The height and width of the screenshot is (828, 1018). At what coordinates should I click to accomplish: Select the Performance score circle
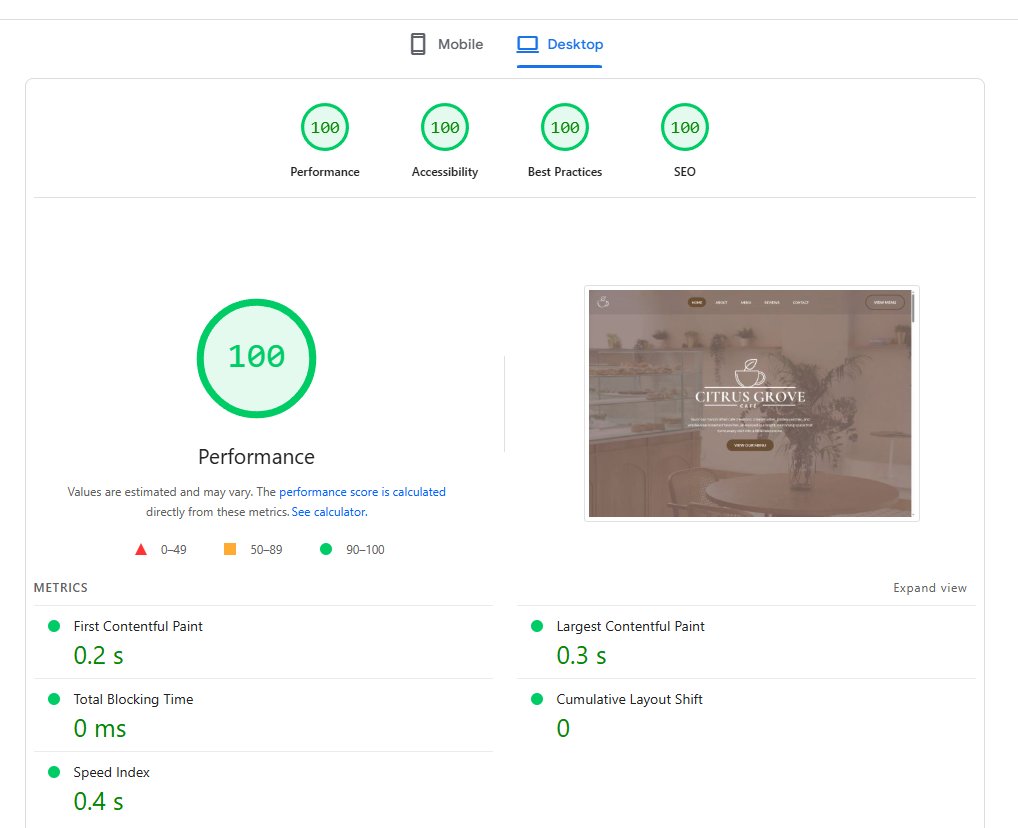pos(324,127)
